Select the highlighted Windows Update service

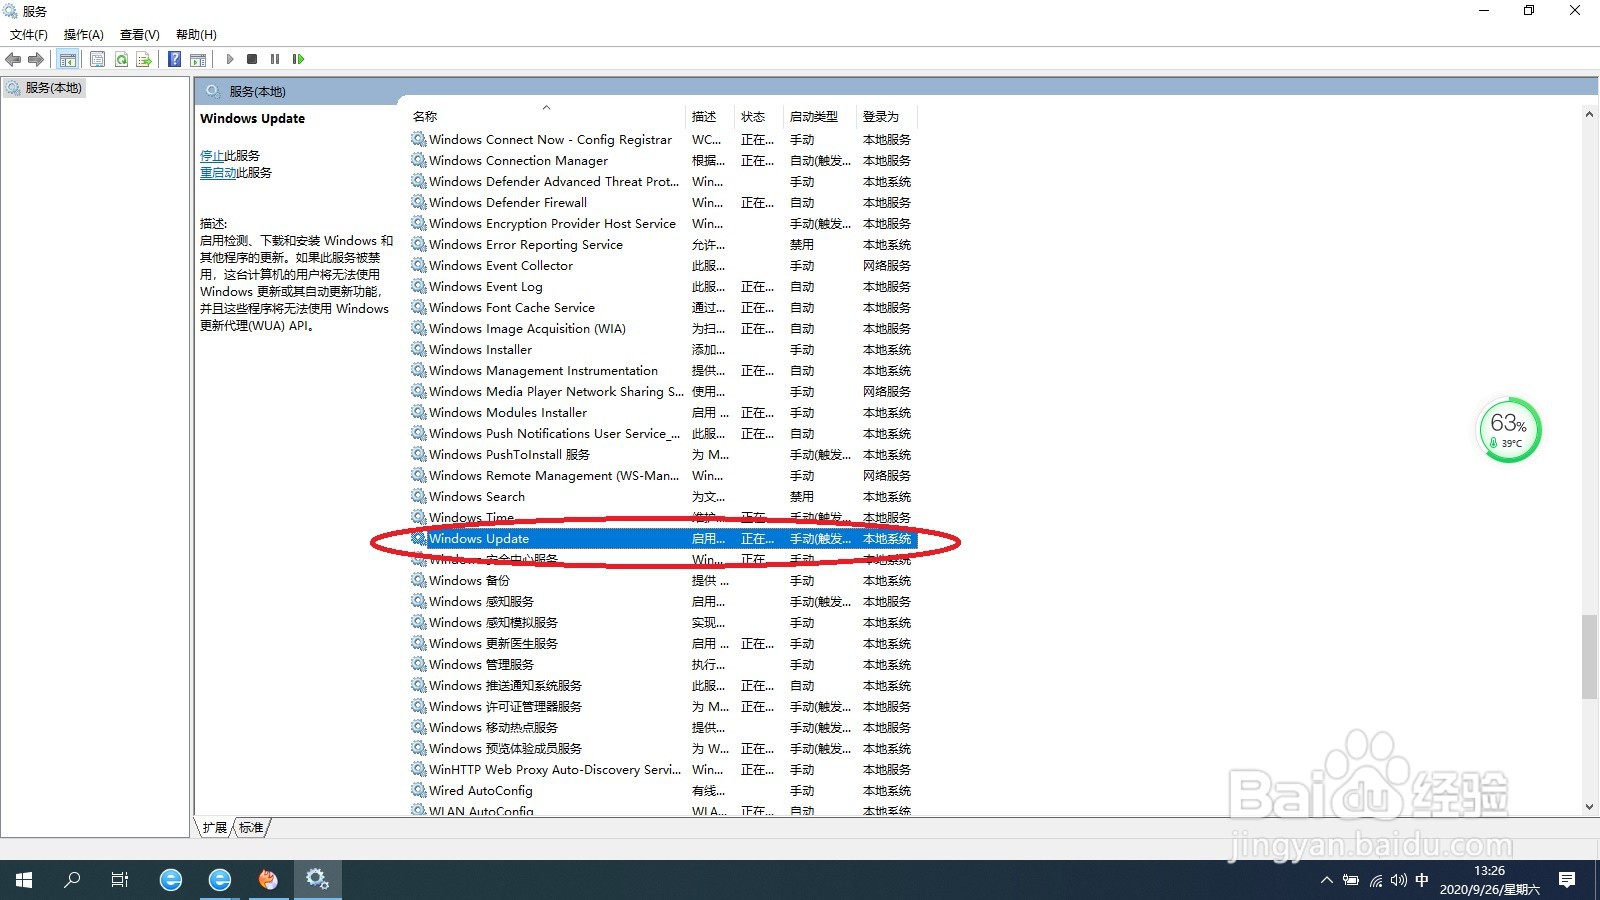tap(662, 539)
